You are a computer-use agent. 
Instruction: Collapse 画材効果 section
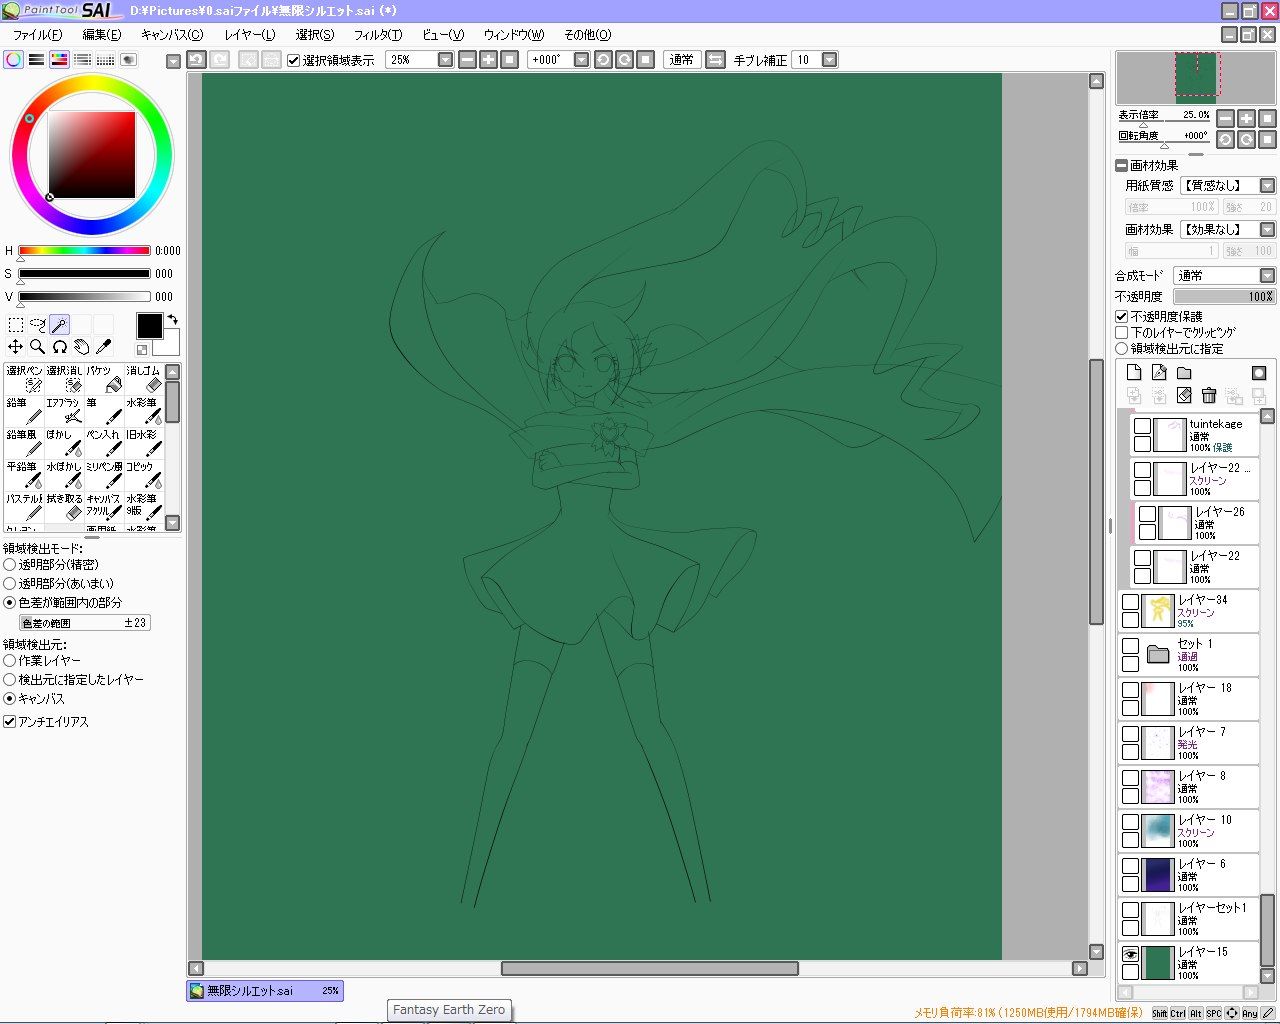[1122, 166]
